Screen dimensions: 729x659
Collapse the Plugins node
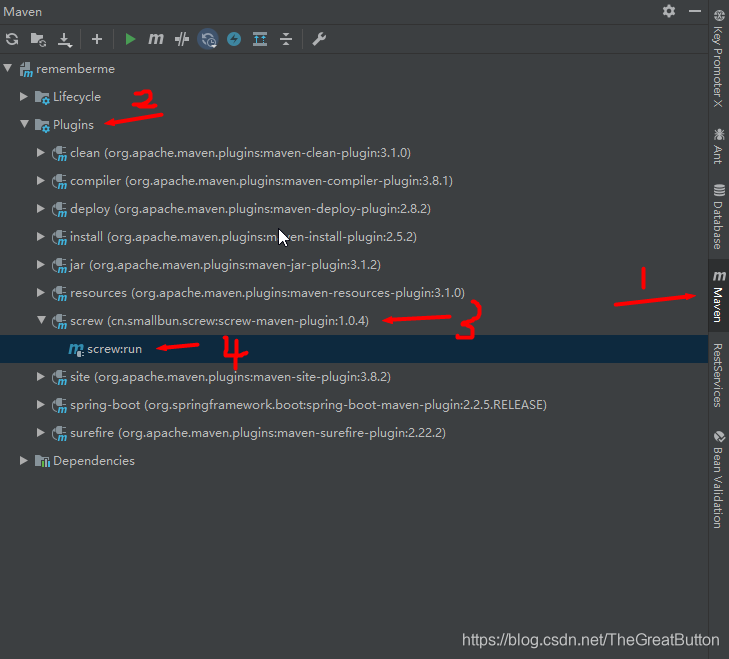point(25,124)
